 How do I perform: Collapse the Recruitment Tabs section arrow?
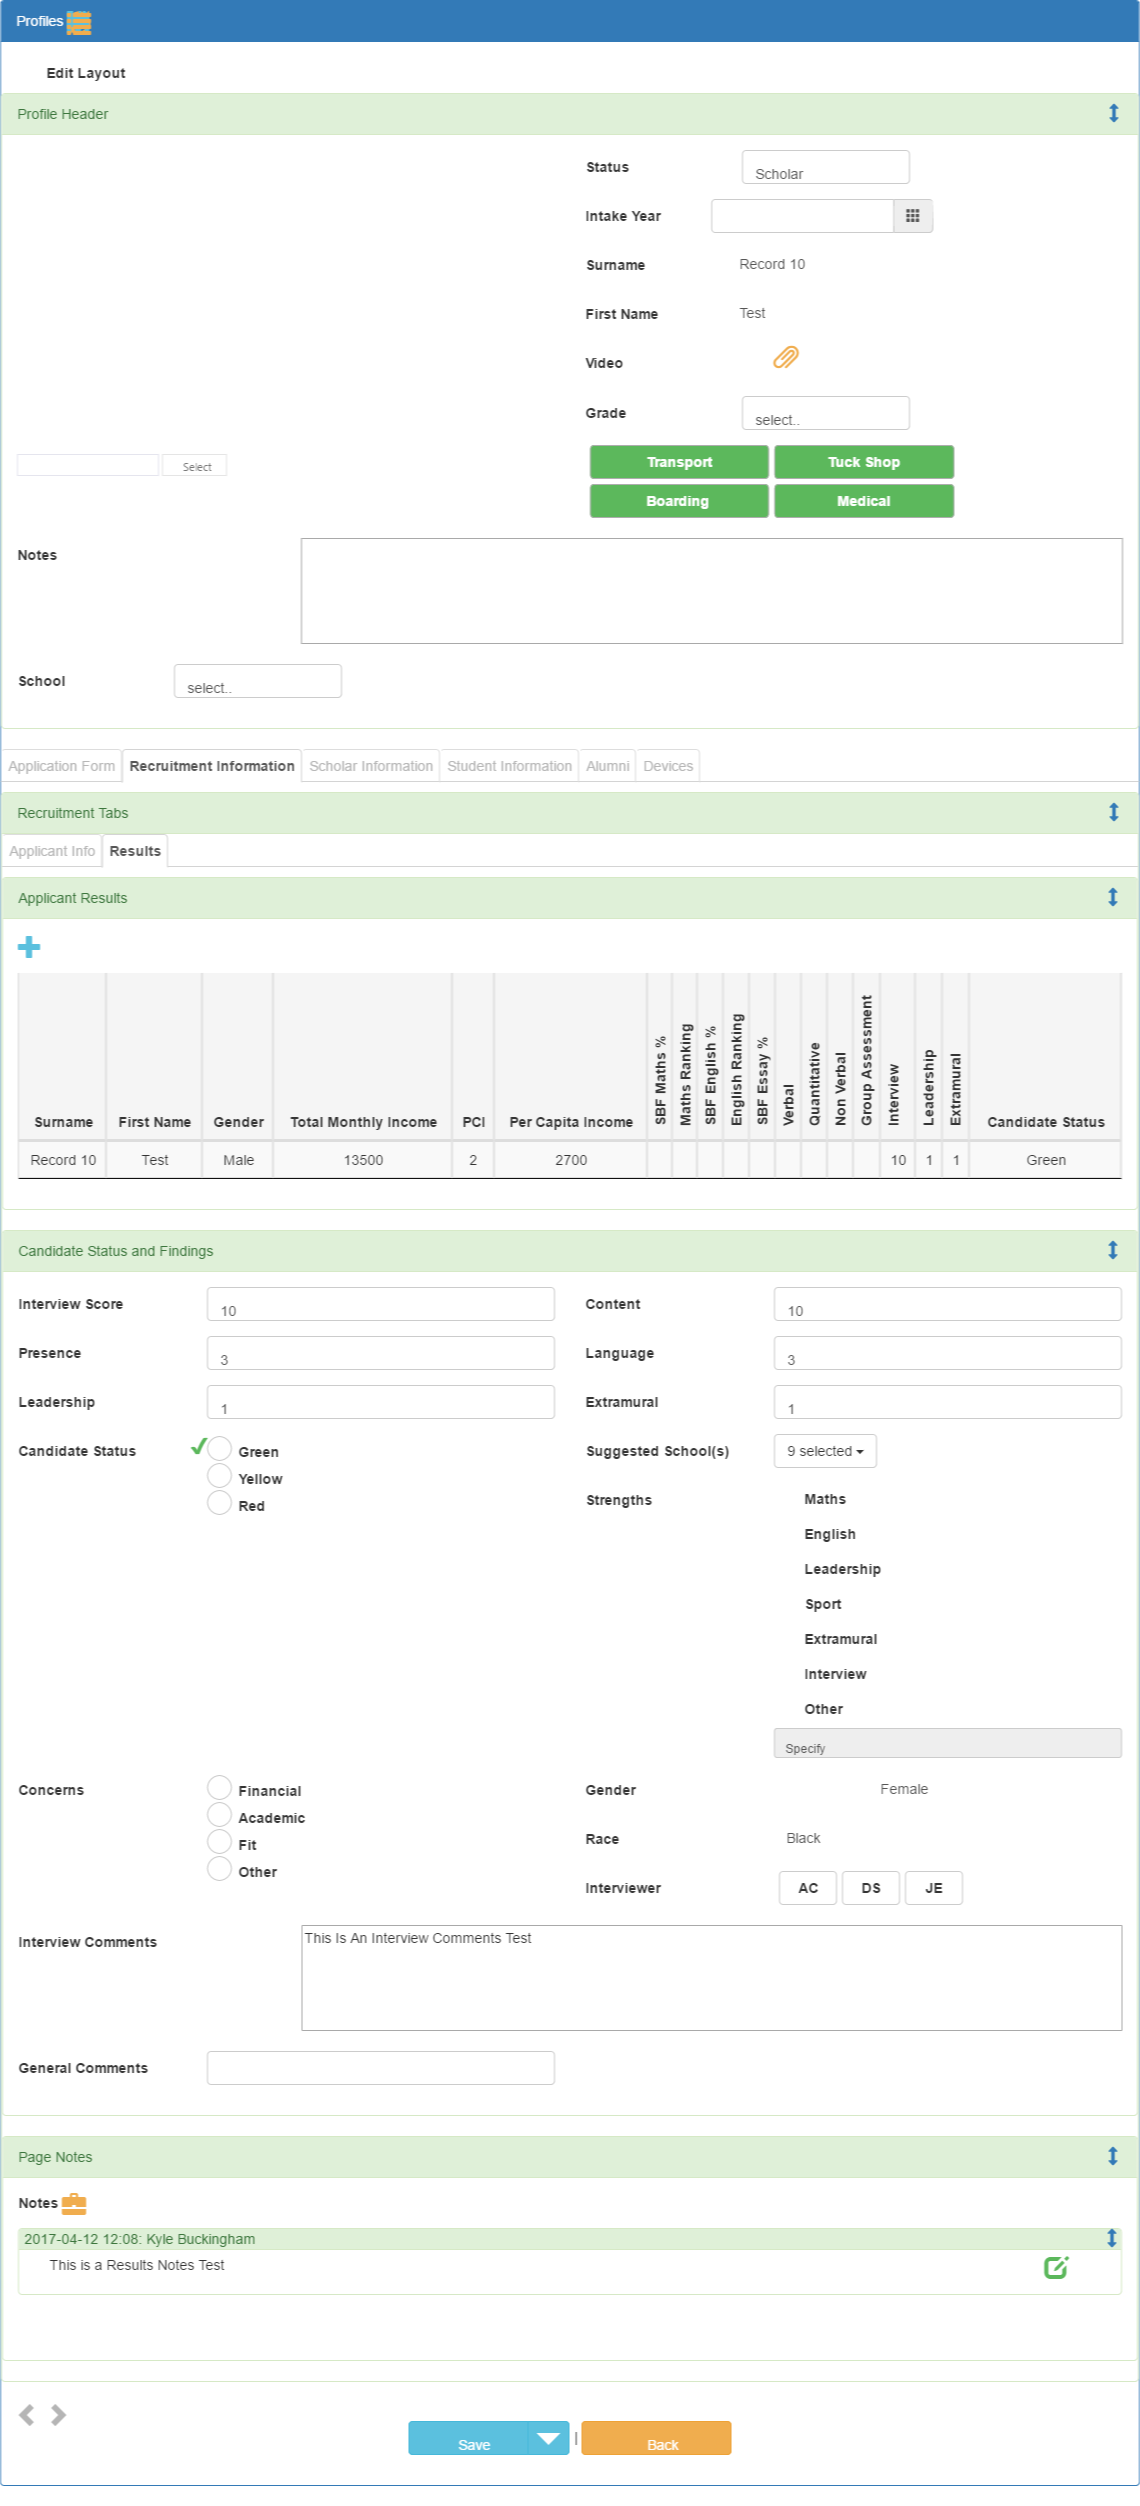pos(1113,813)
